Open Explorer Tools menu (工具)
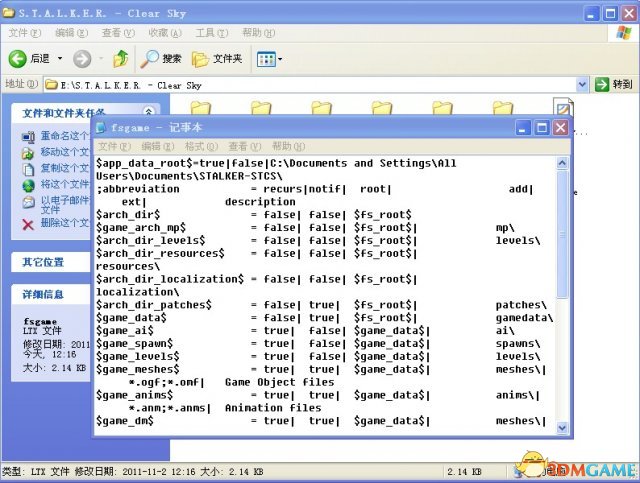 pyautogui.click(x=211, y=33)
